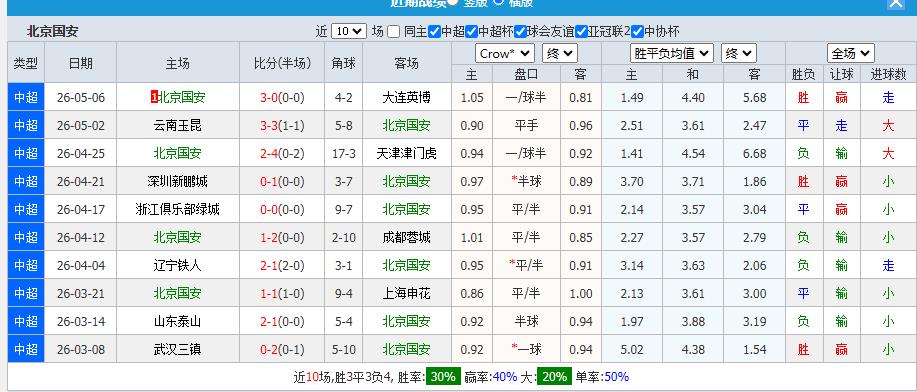Click the 9-7 corner count
This screenshot has width=917, height=392.
344,210
